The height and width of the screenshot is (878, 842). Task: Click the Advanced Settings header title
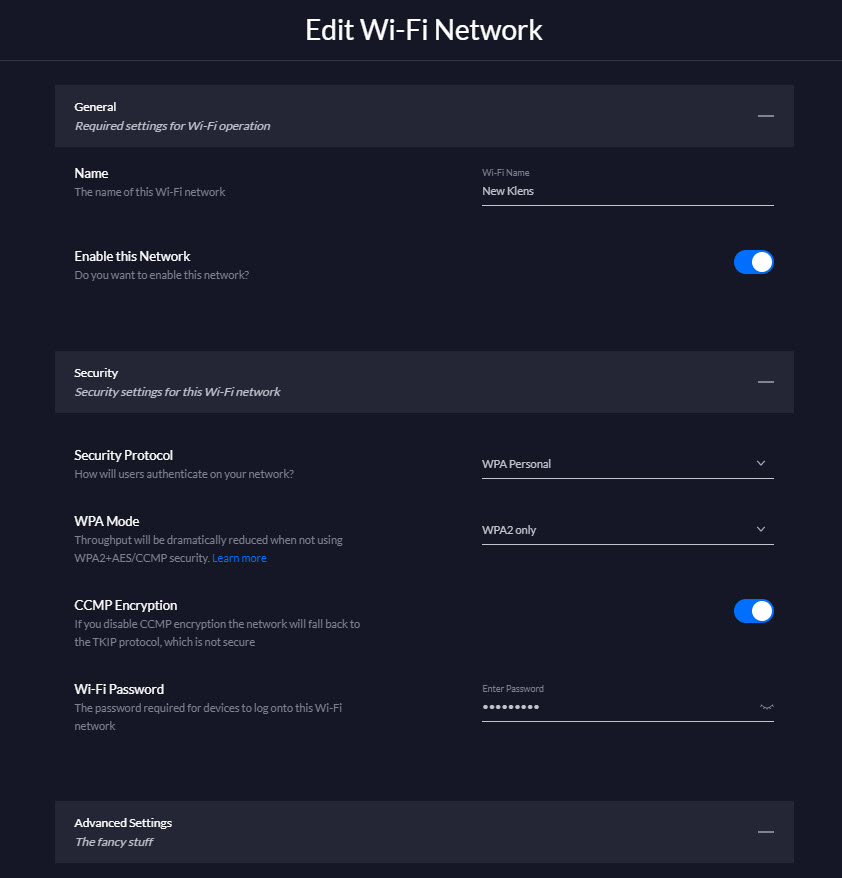(x=123, y=823)
